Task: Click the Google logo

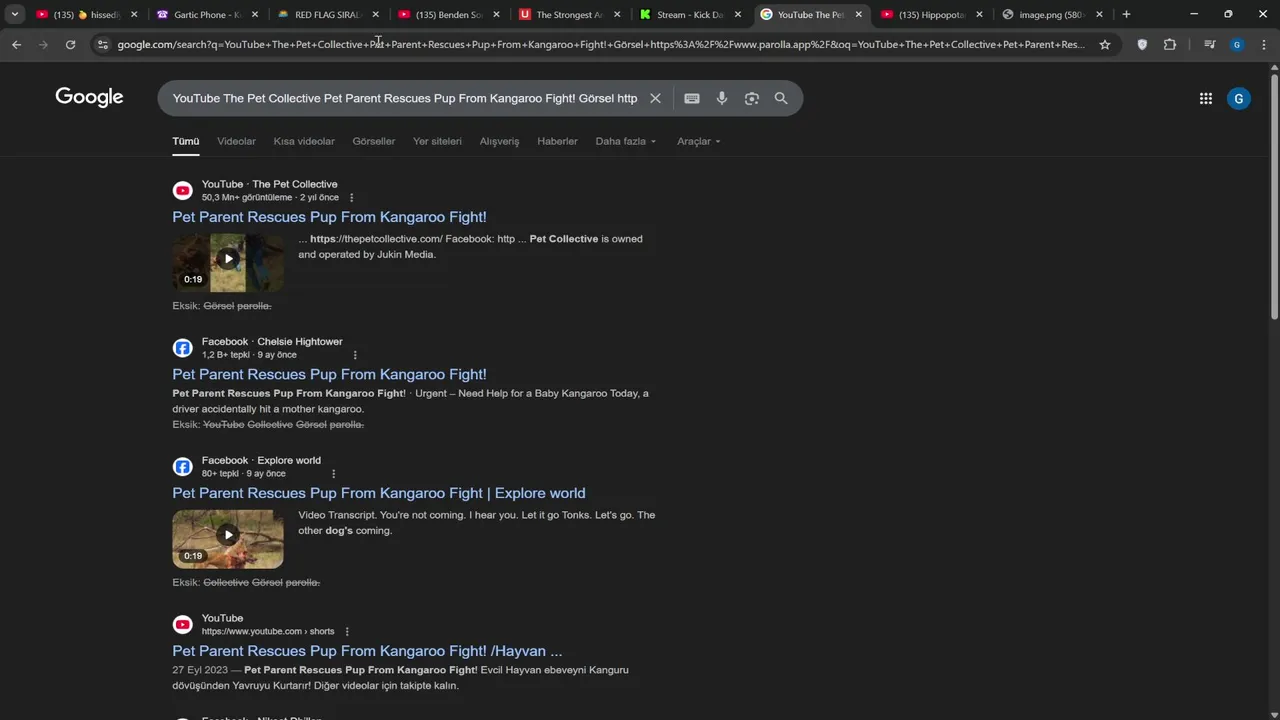Action: pos(89,97)
